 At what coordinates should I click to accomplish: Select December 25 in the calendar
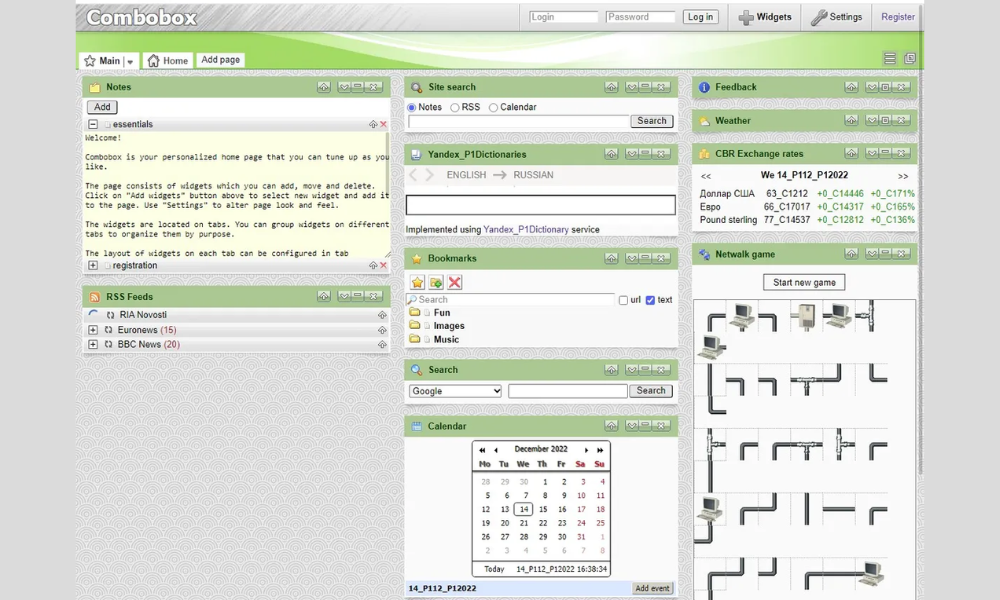tap(600, 523)
